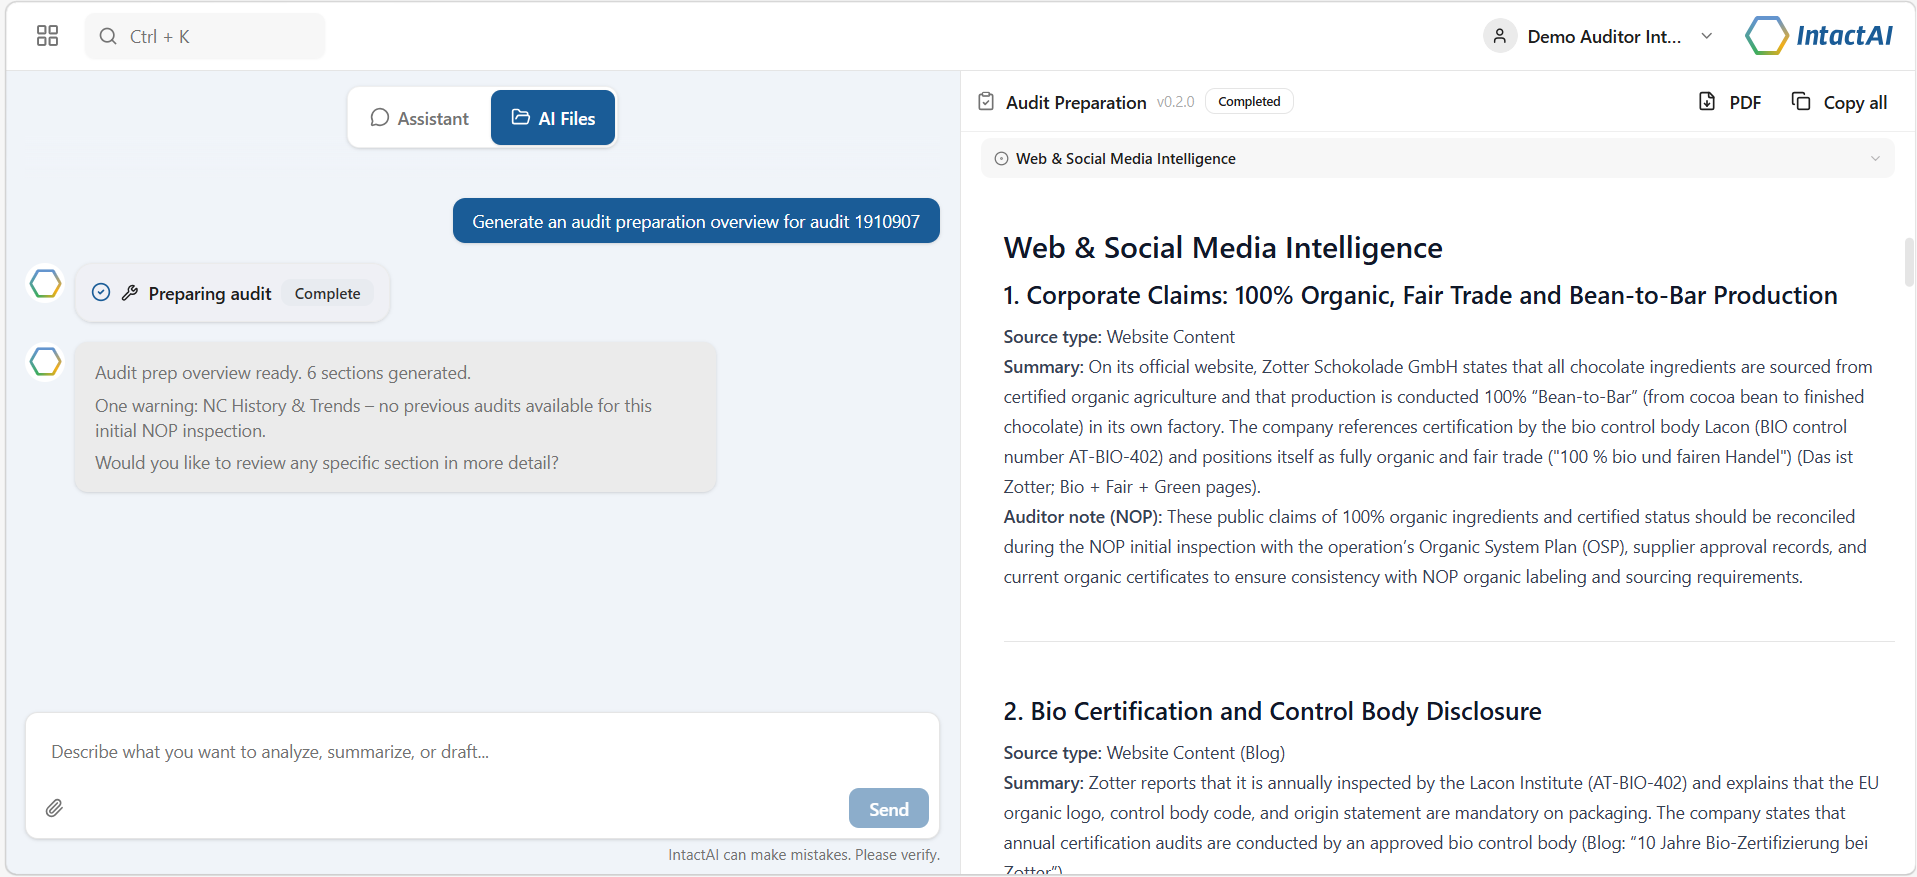Image resolution: width=1917 pixels, height=877 pixels.
Task: Click the report panel vertical scrollbar
Action: (1909, 262)
